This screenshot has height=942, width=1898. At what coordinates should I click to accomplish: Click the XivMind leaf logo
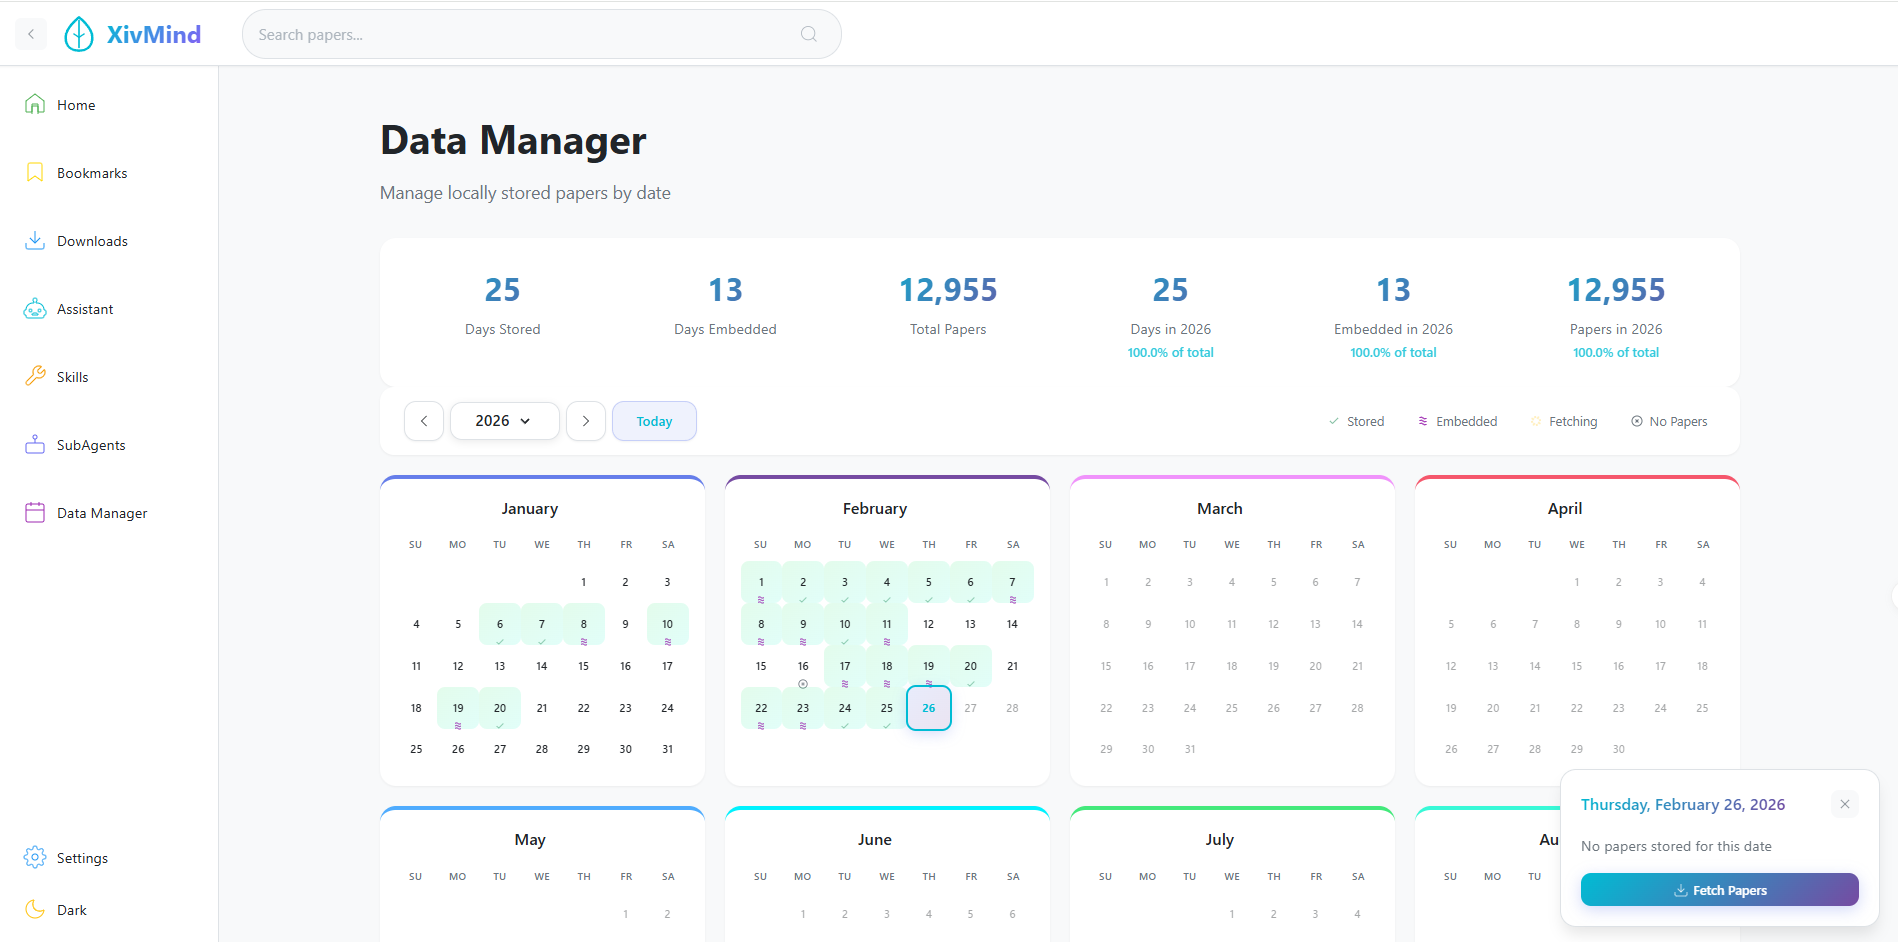pyautogui.click(x=79, y=34)
